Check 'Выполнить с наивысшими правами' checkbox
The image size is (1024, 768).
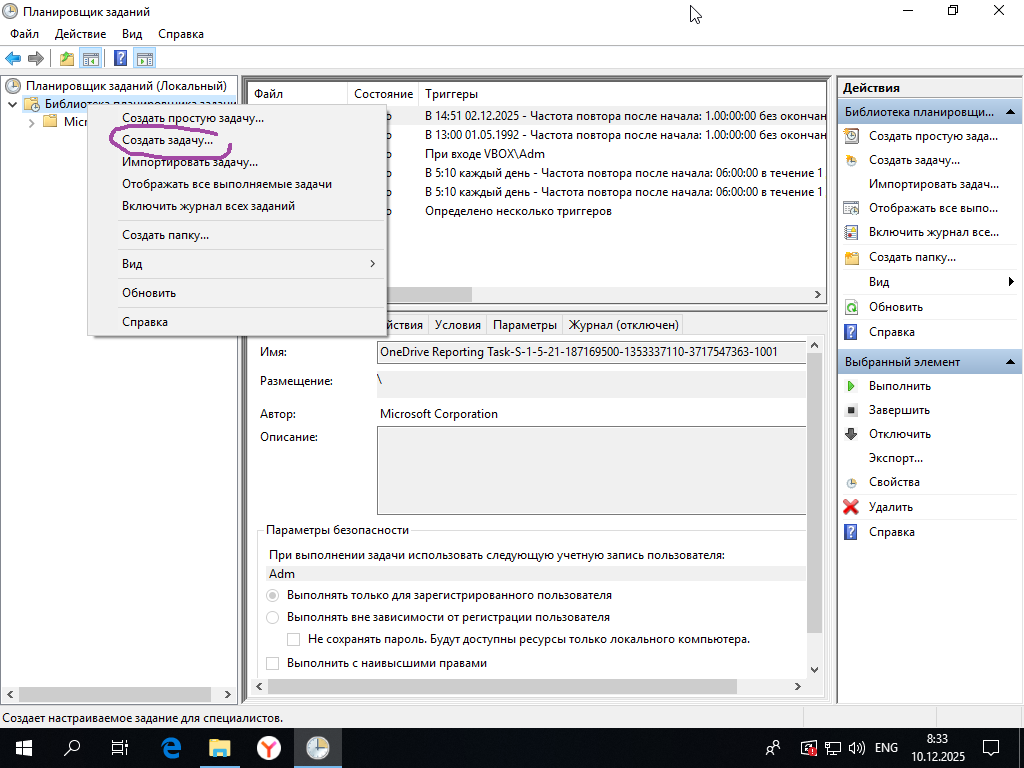pos(273,664)
